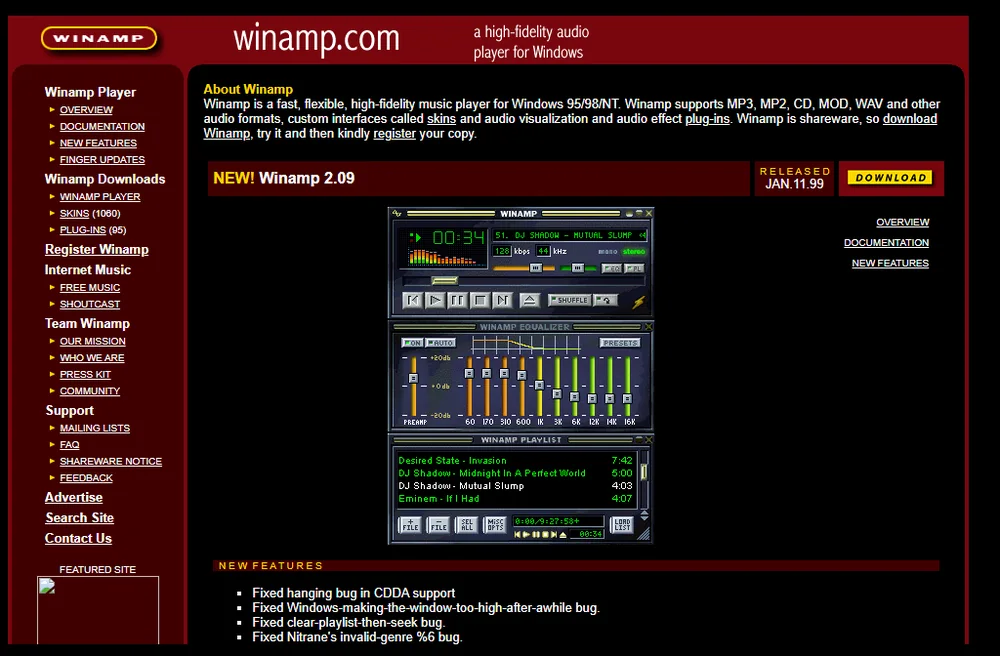Open PRESS KIT link
This screenshot has width=1000, height=656.
pyautogui.click(x=85, y=374)
